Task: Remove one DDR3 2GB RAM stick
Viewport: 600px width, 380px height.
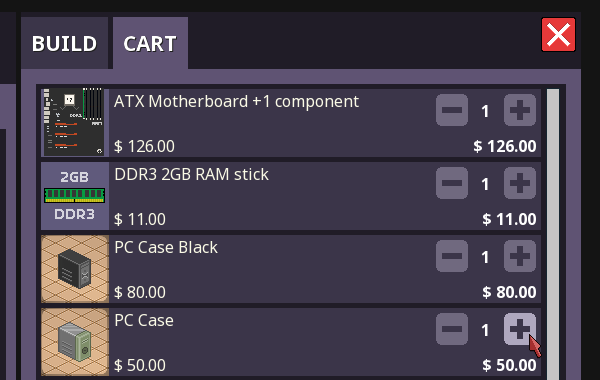Action: (x=452, y=183)
